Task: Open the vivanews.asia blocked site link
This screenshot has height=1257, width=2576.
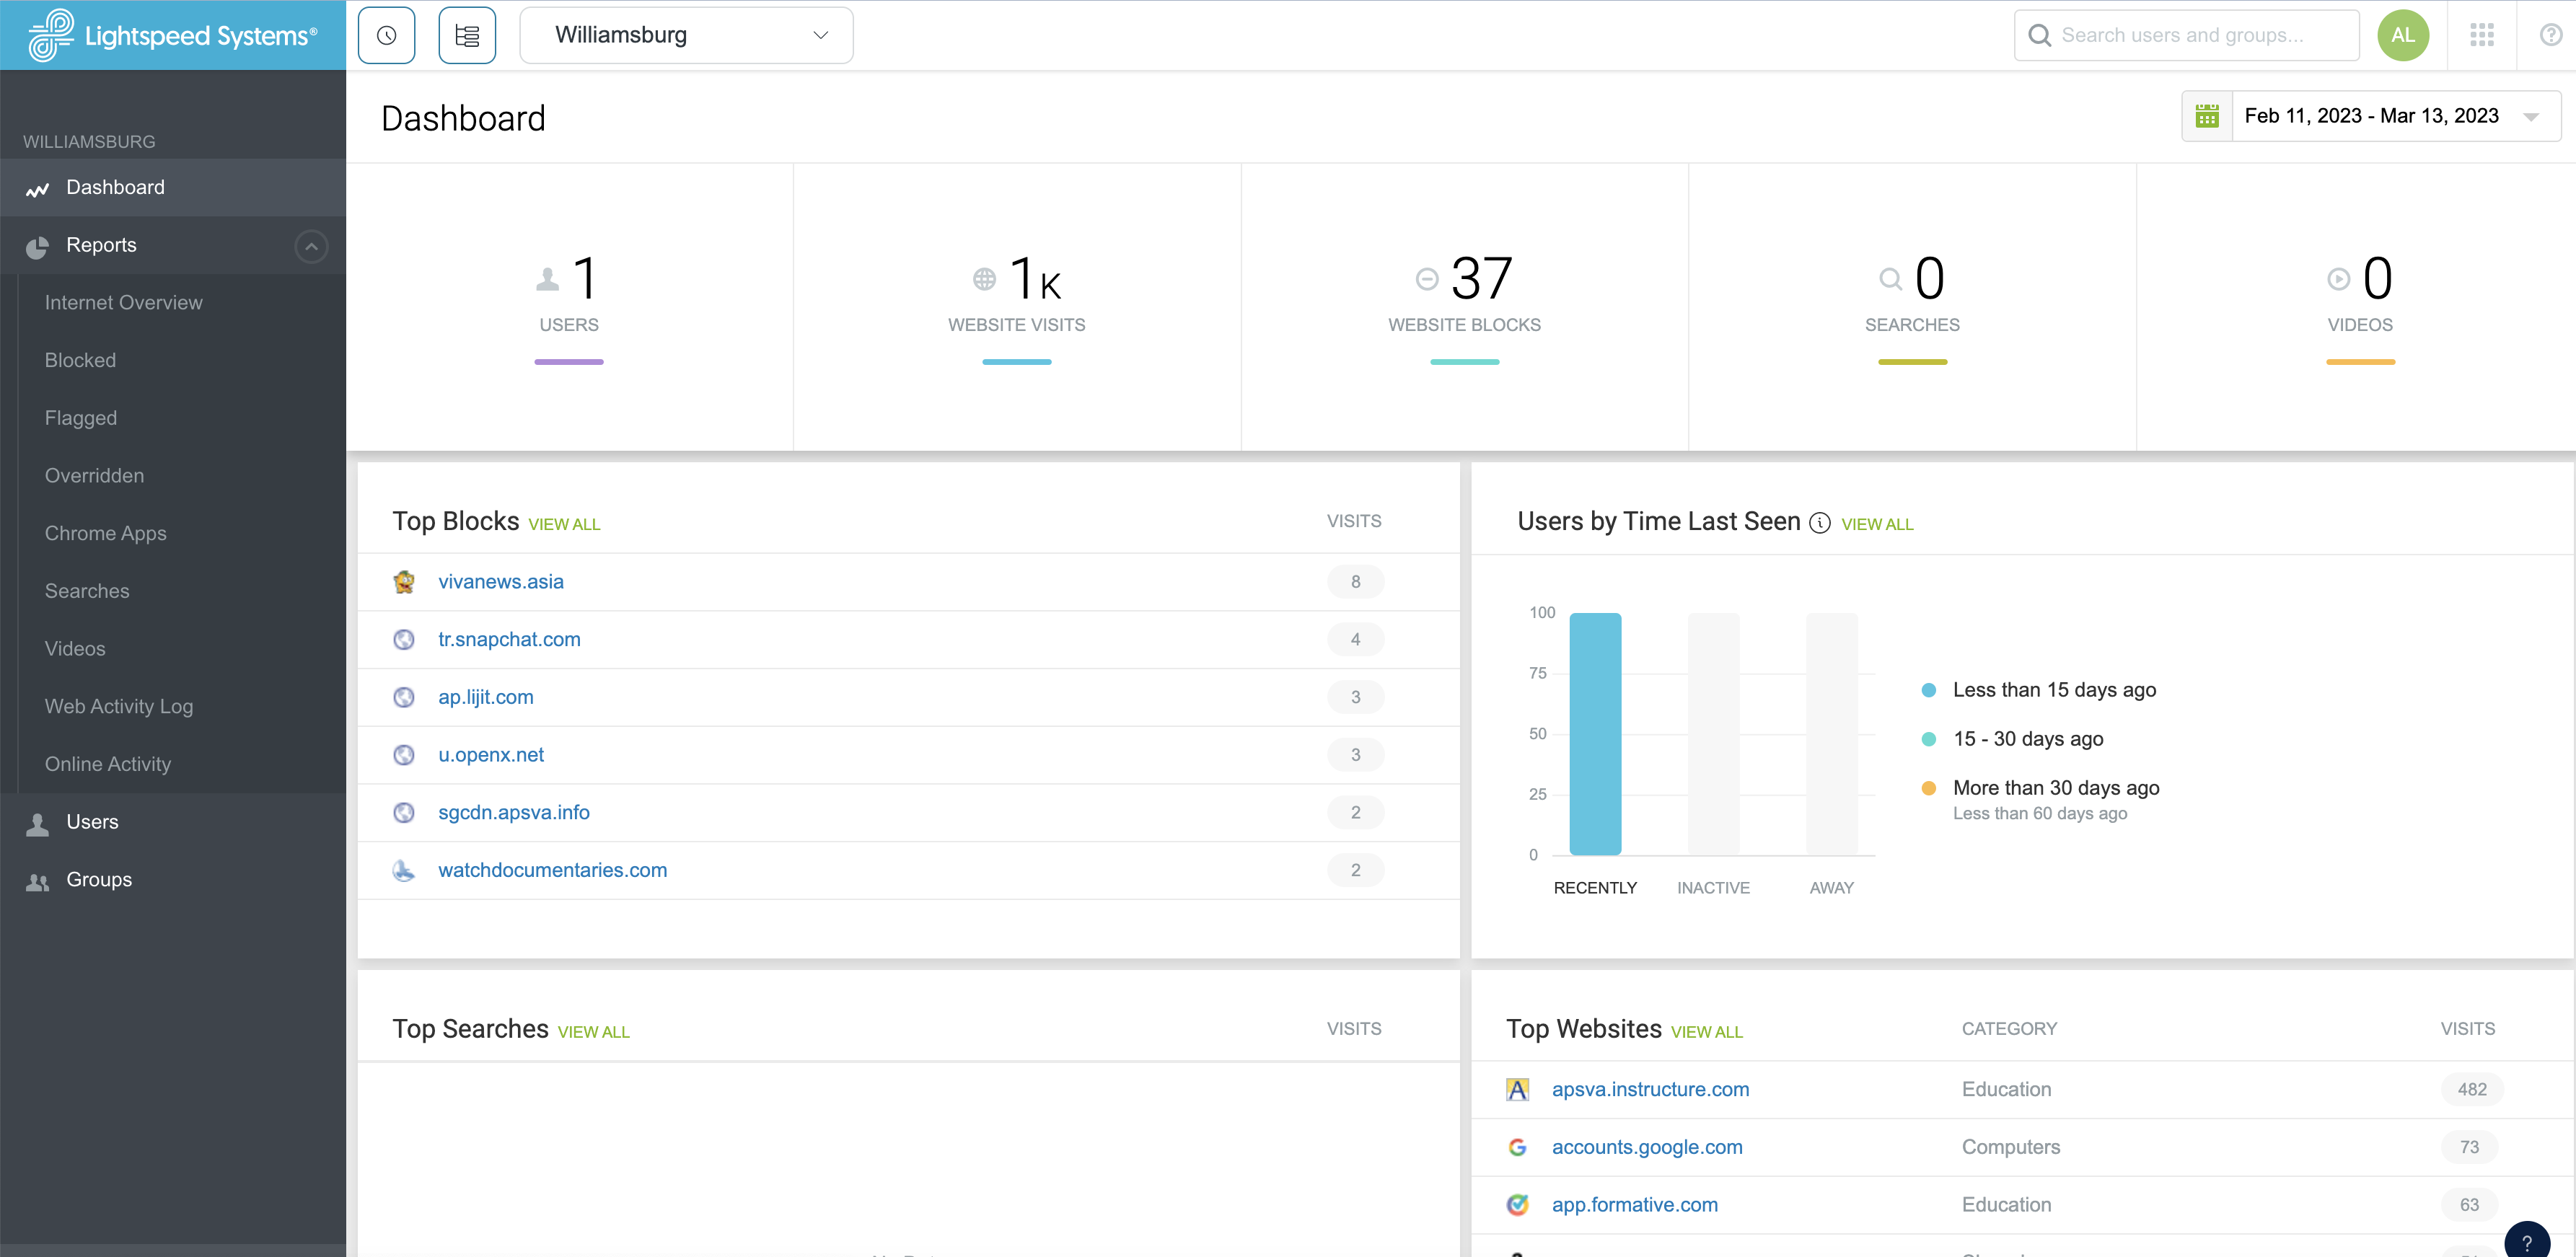Action: pyautogui.click(x=500, y=581)
